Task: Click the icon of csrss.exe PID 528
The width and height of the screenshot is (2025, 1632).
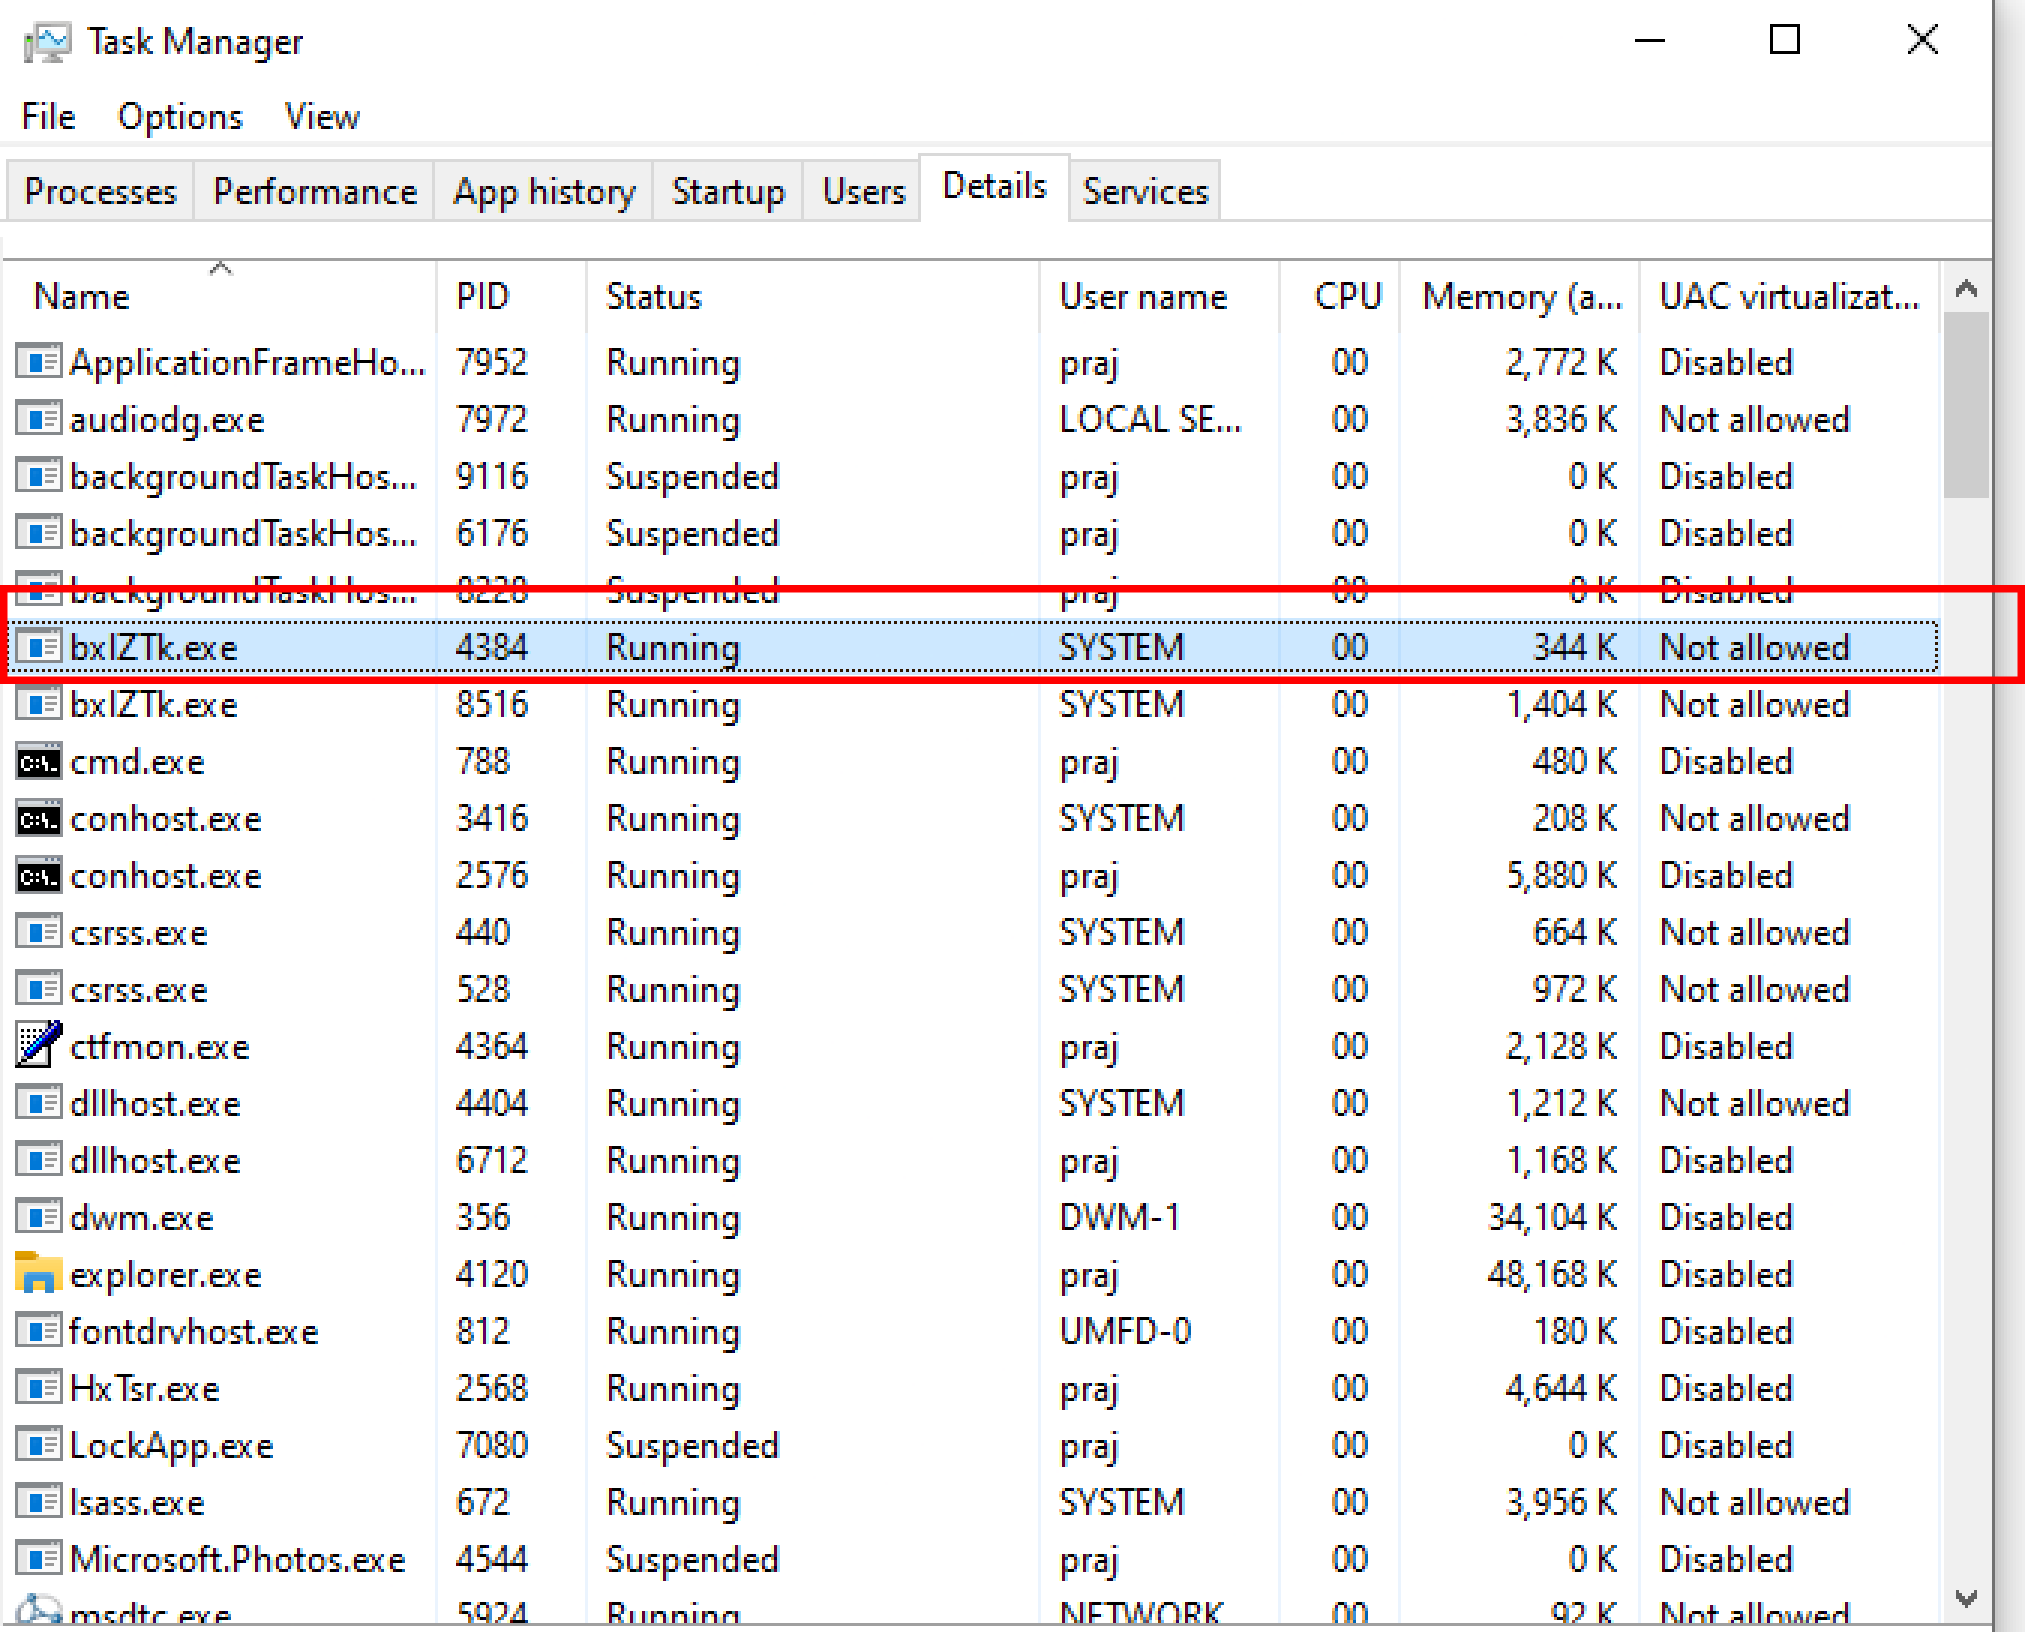Action: point(39,990)
